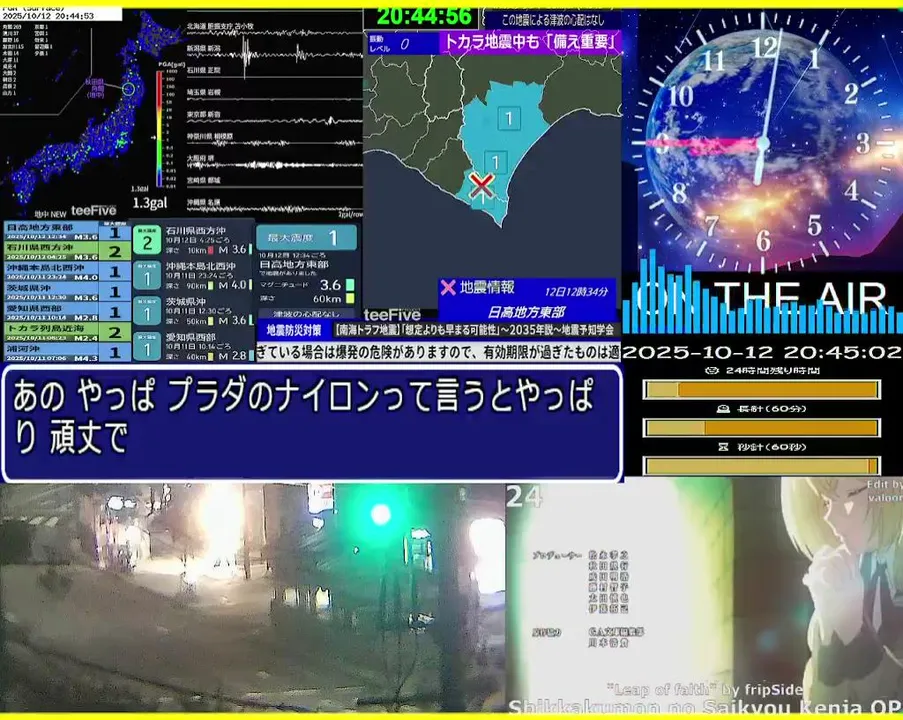Viewport: 903px width, 720px height.
Task: Open 愛知県西部 card with depth 40km
Action: [x=194, y=346]
